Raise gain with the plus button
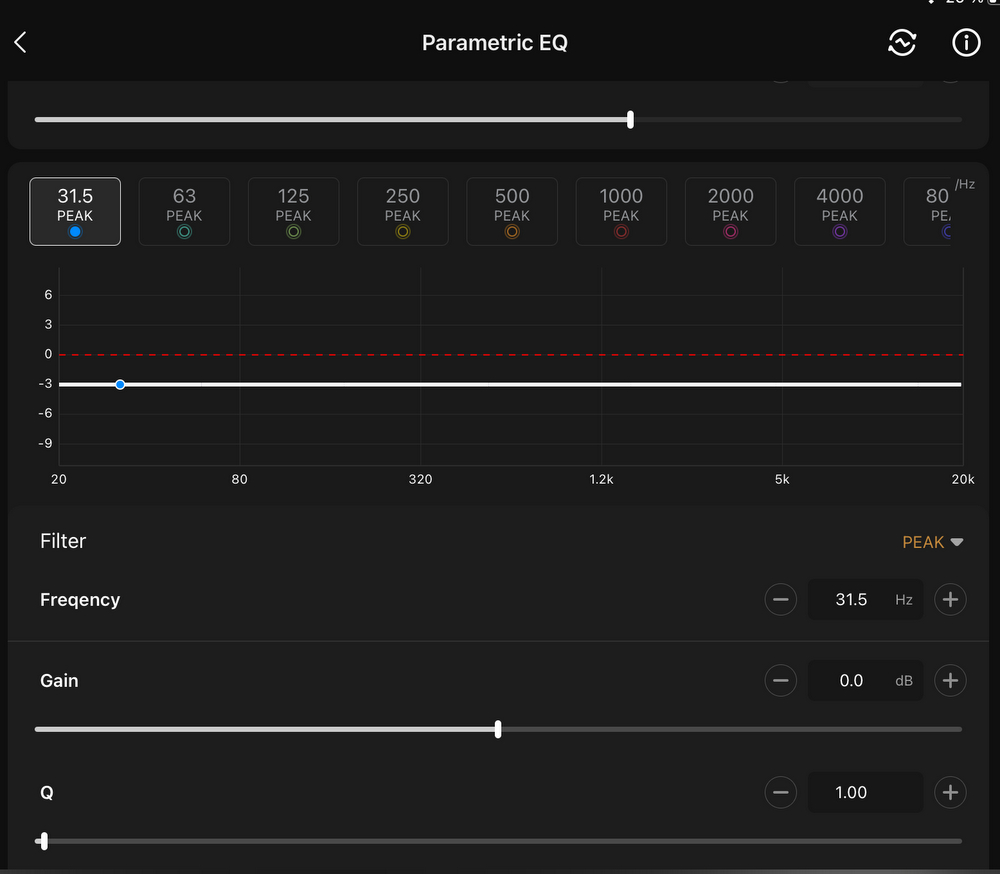The image size is (1000, 874). pyautogui.click(x=950, y=681)
